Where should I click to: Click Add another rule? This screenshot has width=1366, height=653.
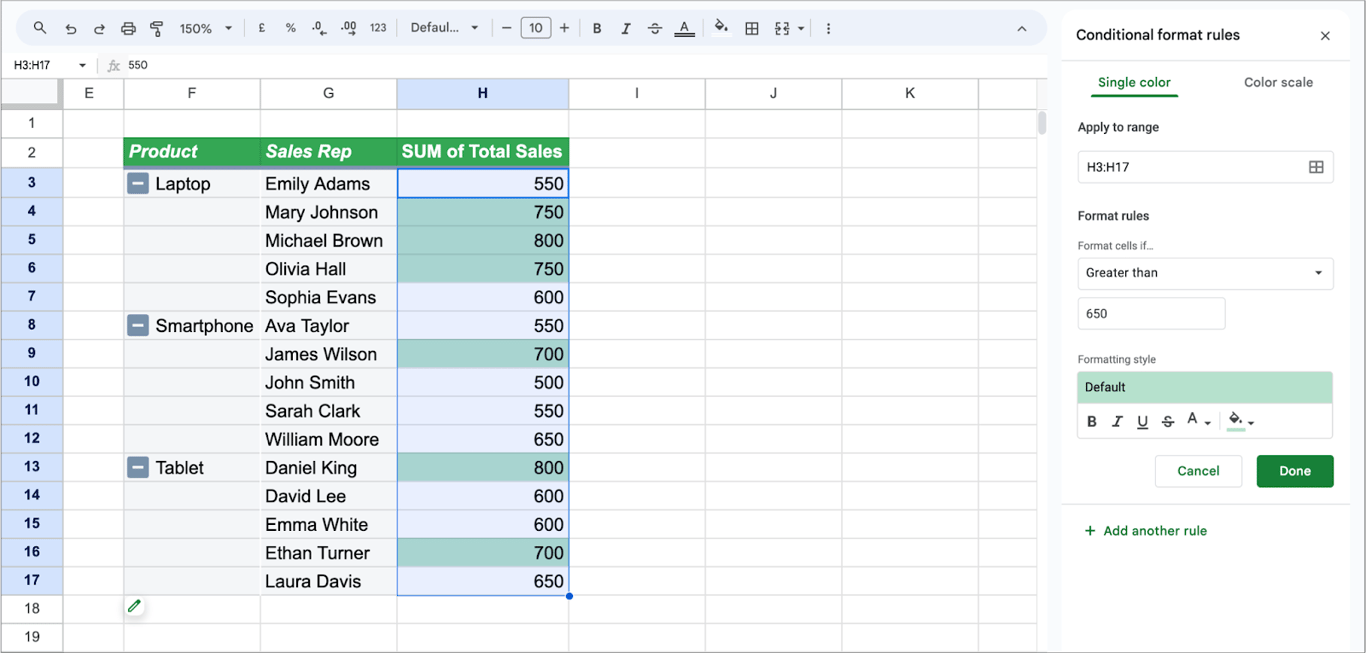[x=1146, y=531]
